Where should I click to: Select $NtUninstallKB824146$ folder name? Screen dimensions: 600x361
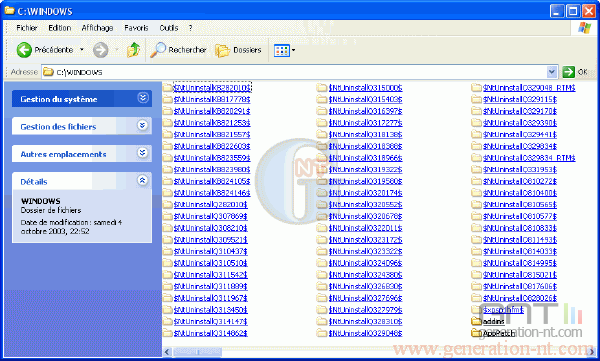tap(212, 193)
